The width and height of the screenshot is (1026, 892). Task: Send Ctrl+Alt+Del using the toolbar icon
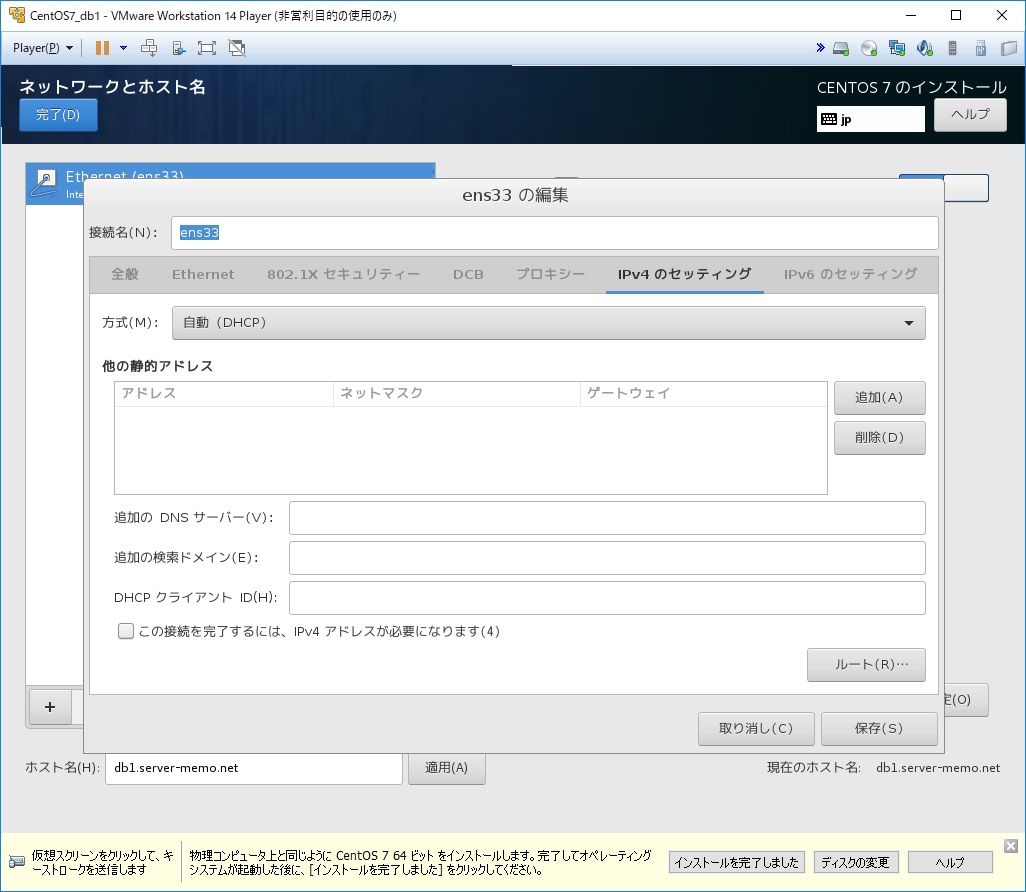(x=149, y=48)
